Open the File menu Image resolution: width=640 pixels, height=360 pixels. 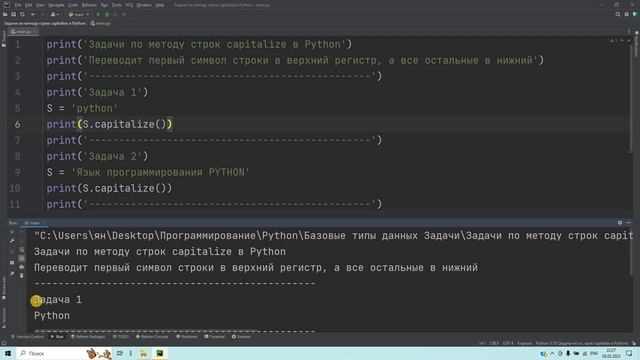(18, 5)
